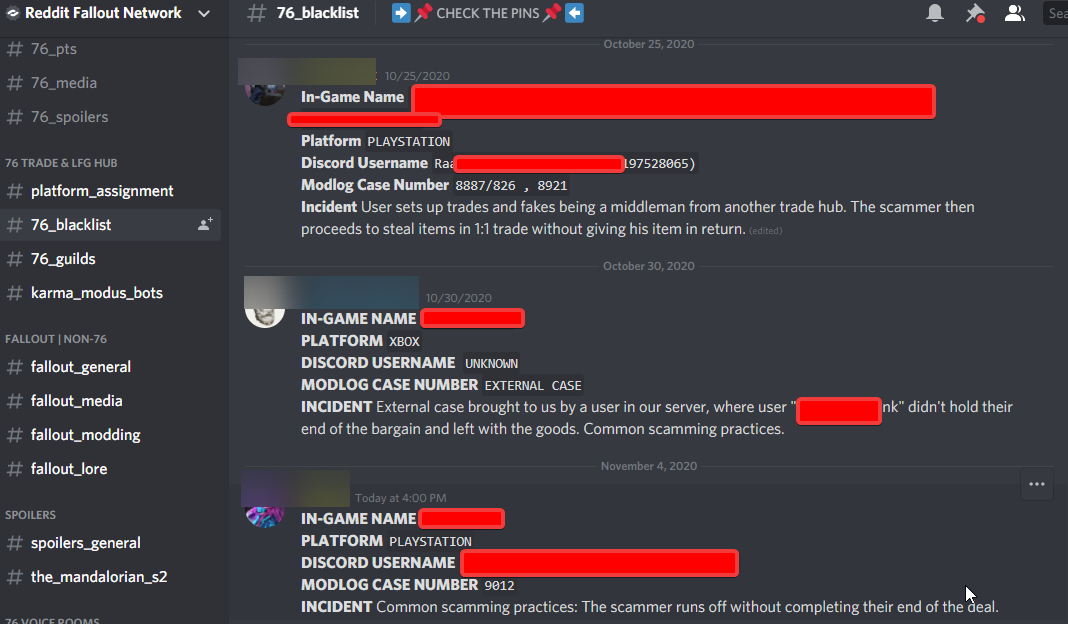Viewport: 1068px width, 624px height.
Task: Click avatar of today's 4:00 PM message
Action: tap(265, 516)
